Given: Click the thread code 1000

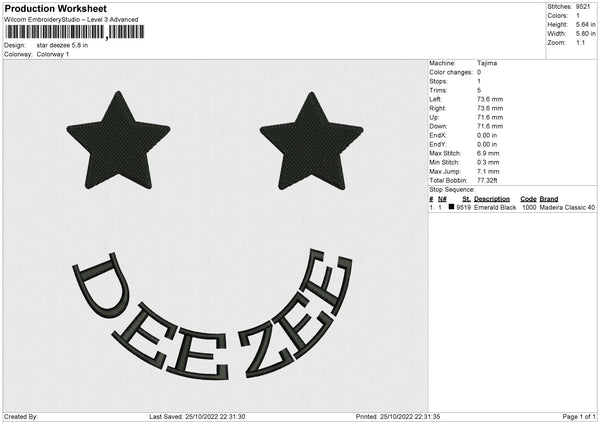Looking at the screenshot, I should coord(529,207).
